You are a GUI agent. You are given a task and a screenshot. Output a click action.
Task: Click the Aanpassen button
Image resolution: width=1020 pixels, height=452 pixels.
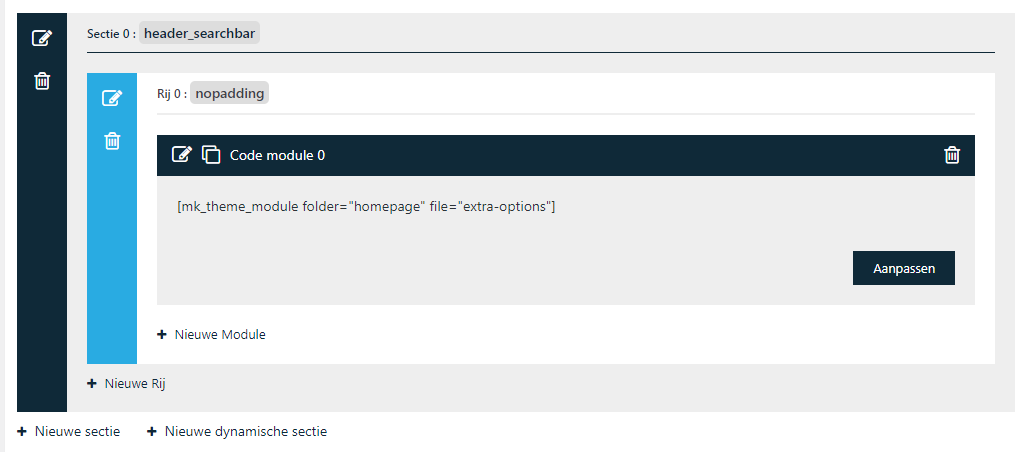(x=904, y=268)
